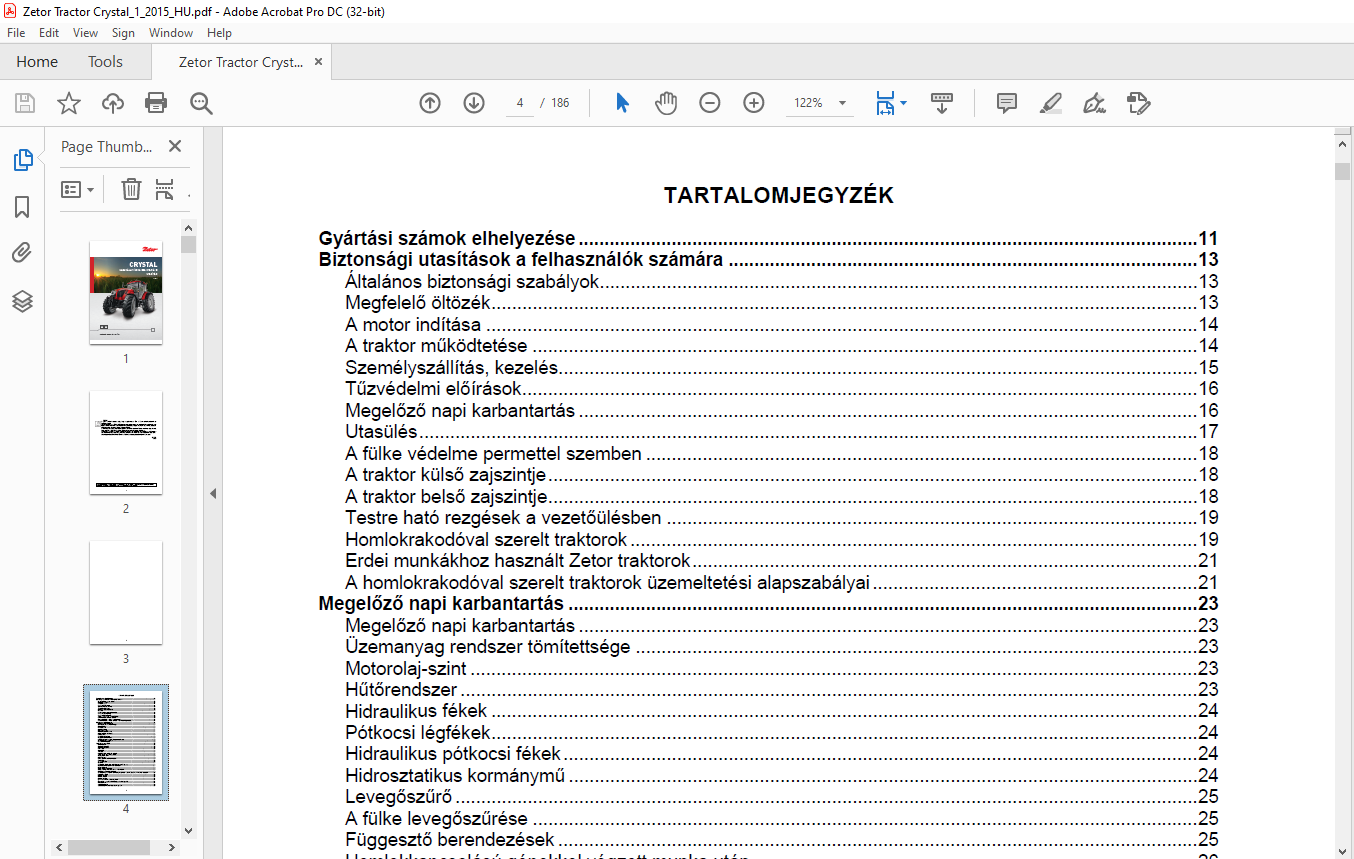Click the thumbnail panel scroll down arrow
Viewport: 1354px width, 859px height.
pos(188,829)
